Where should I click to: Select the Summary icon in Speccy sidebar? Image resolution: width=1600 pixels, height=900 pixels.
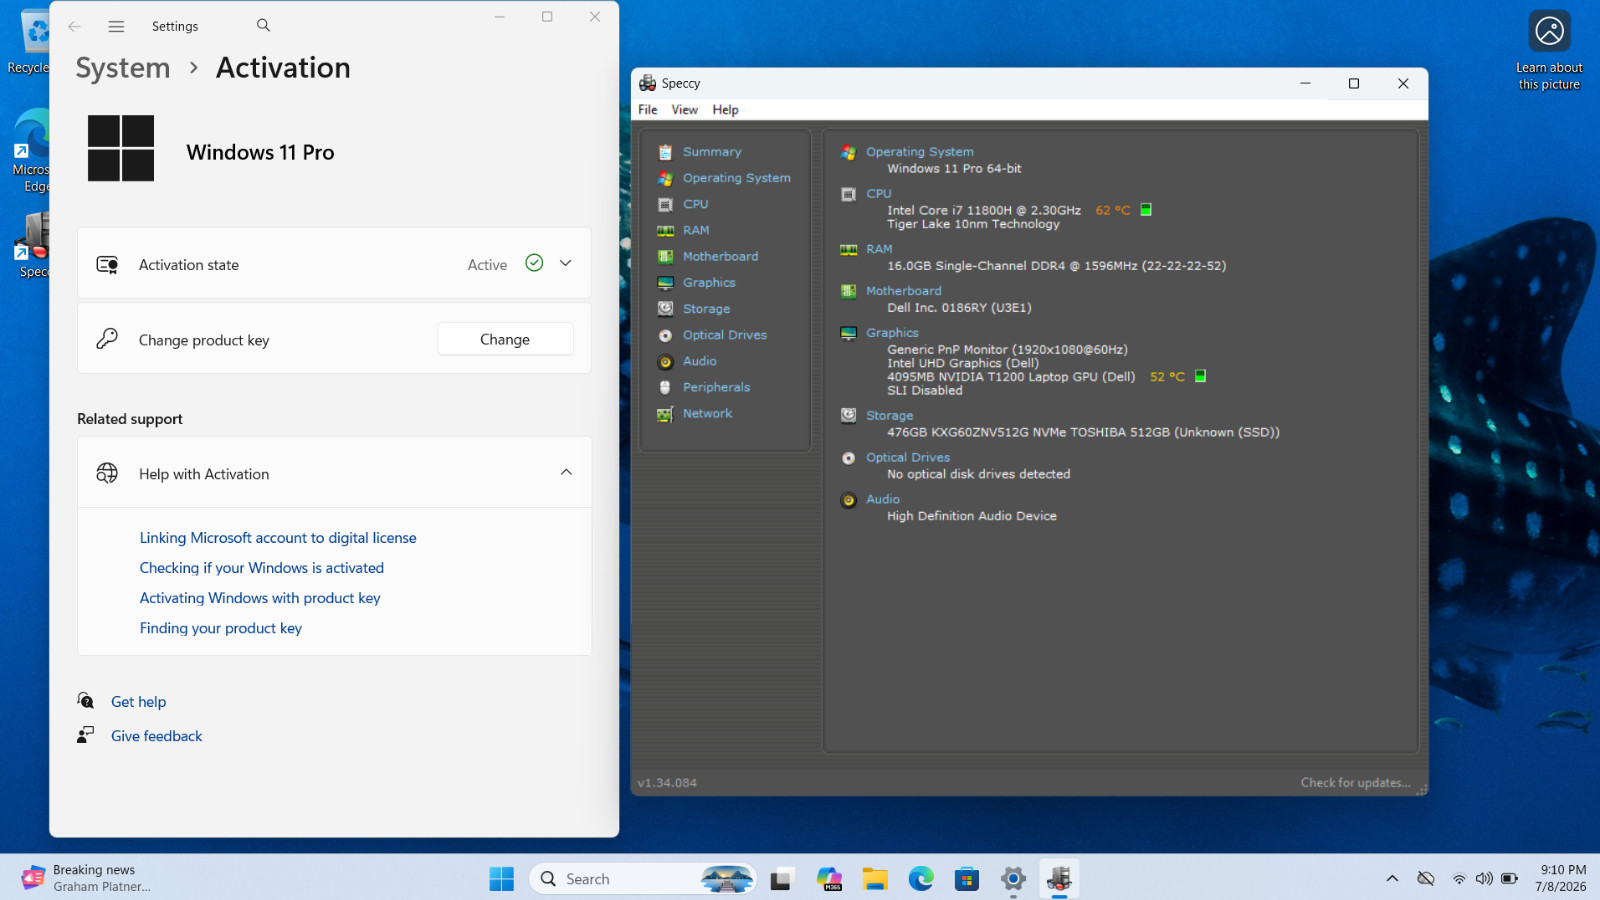click(x=665, y=152)
